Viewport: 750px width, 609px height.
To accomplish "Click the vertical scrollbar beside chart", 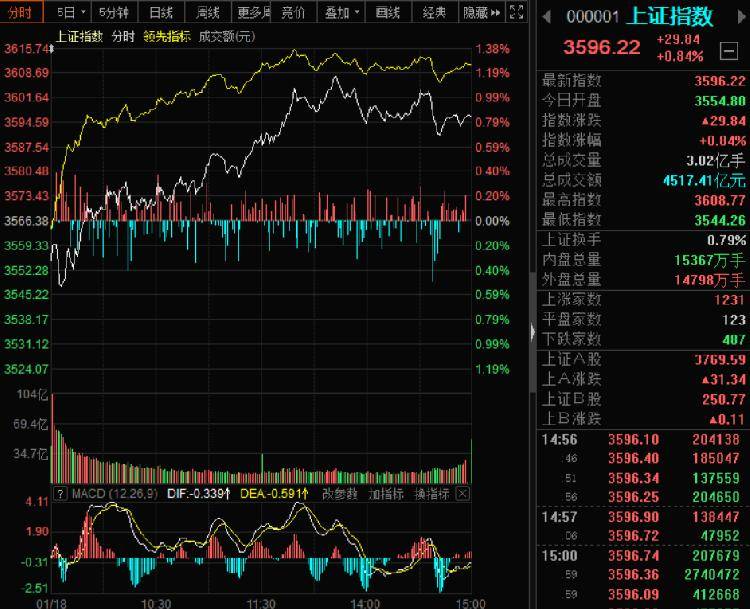I will (x=532, y=306).
